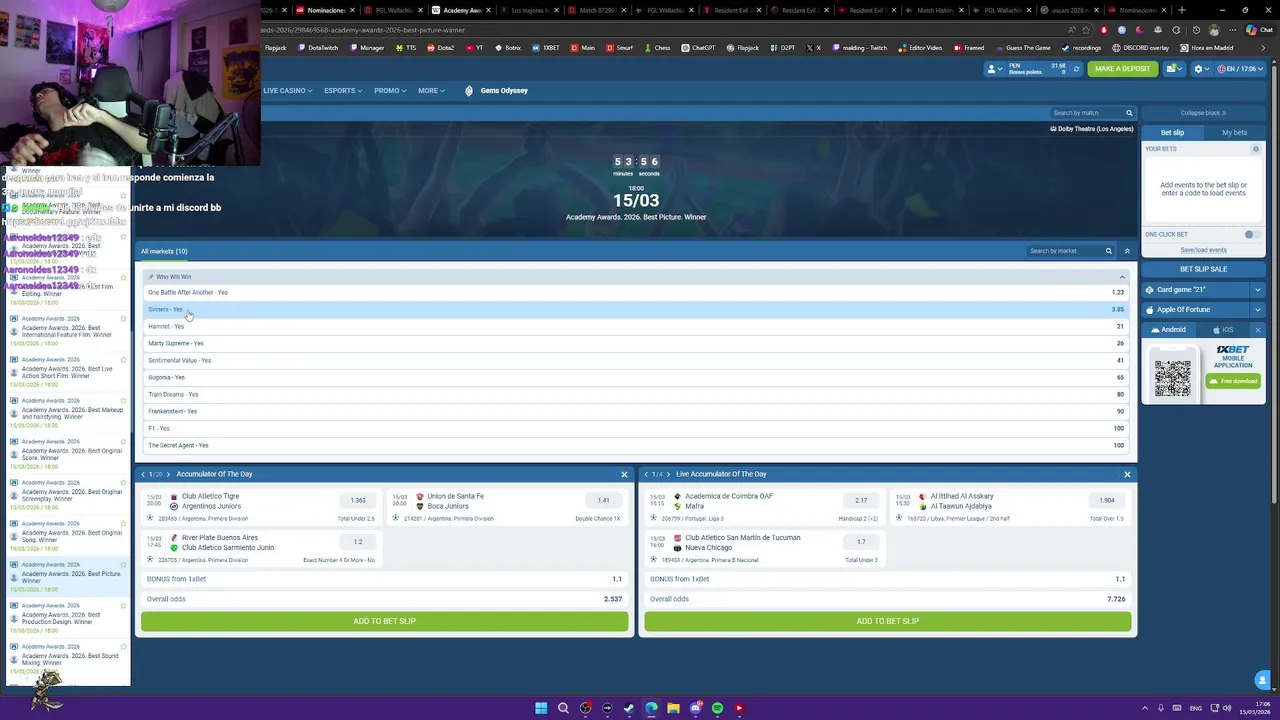Open Spotify from the taskbar
Screen dimensions: 1280x720
click(717, 708)
